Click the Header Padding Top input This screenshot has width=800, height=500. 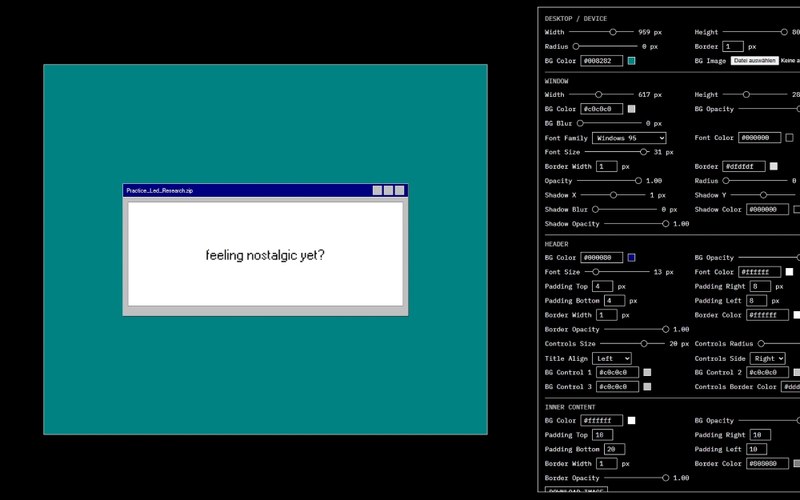pos(603,286)
